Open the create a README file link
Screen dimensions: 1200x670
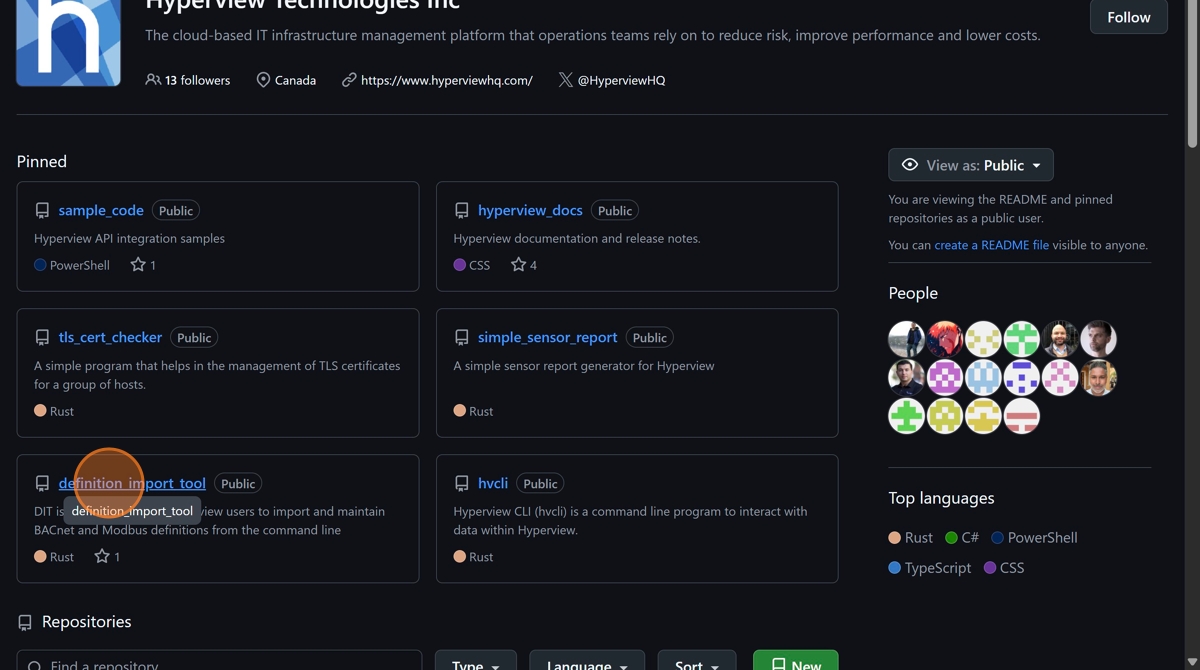pyautogui.click(x=991, y=245)
